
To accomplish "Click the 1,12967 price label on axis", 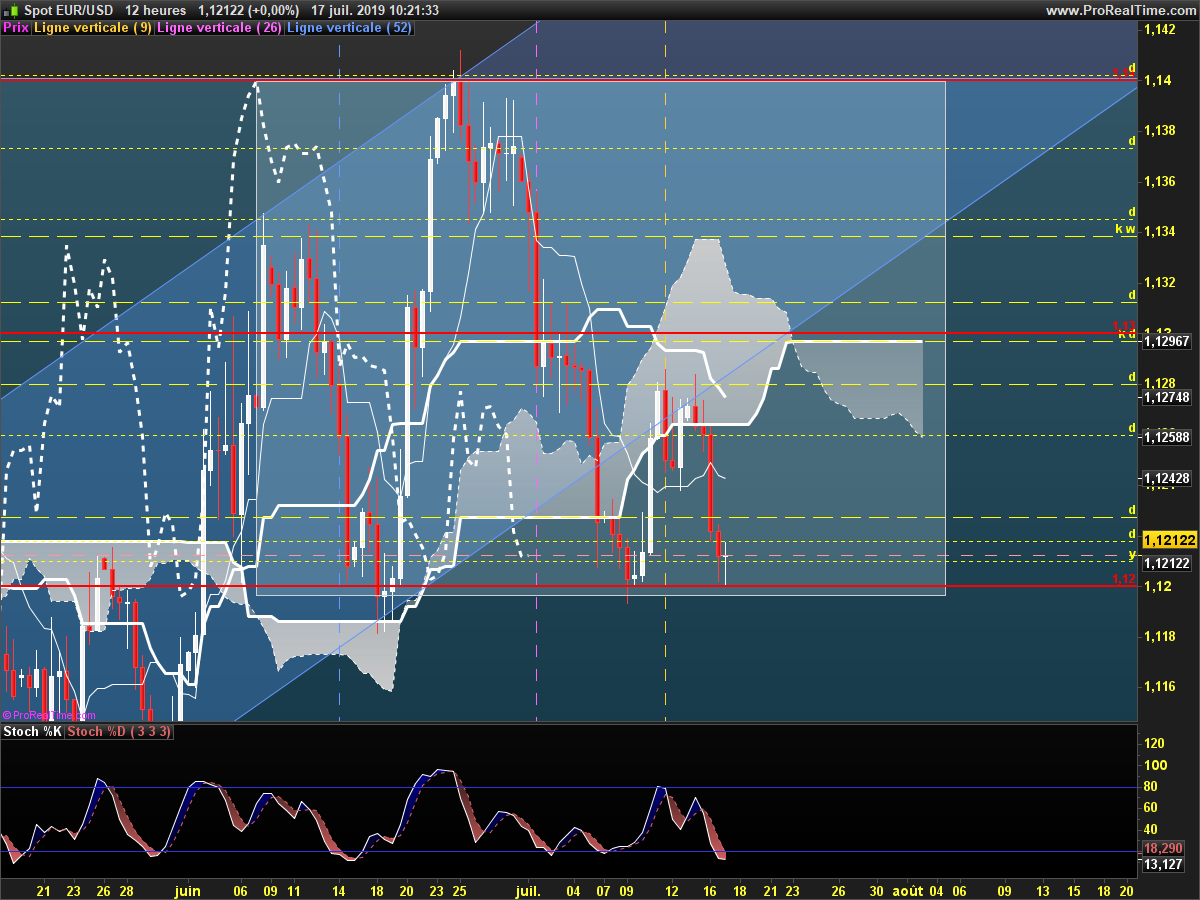I will (x=1166, y=342).
